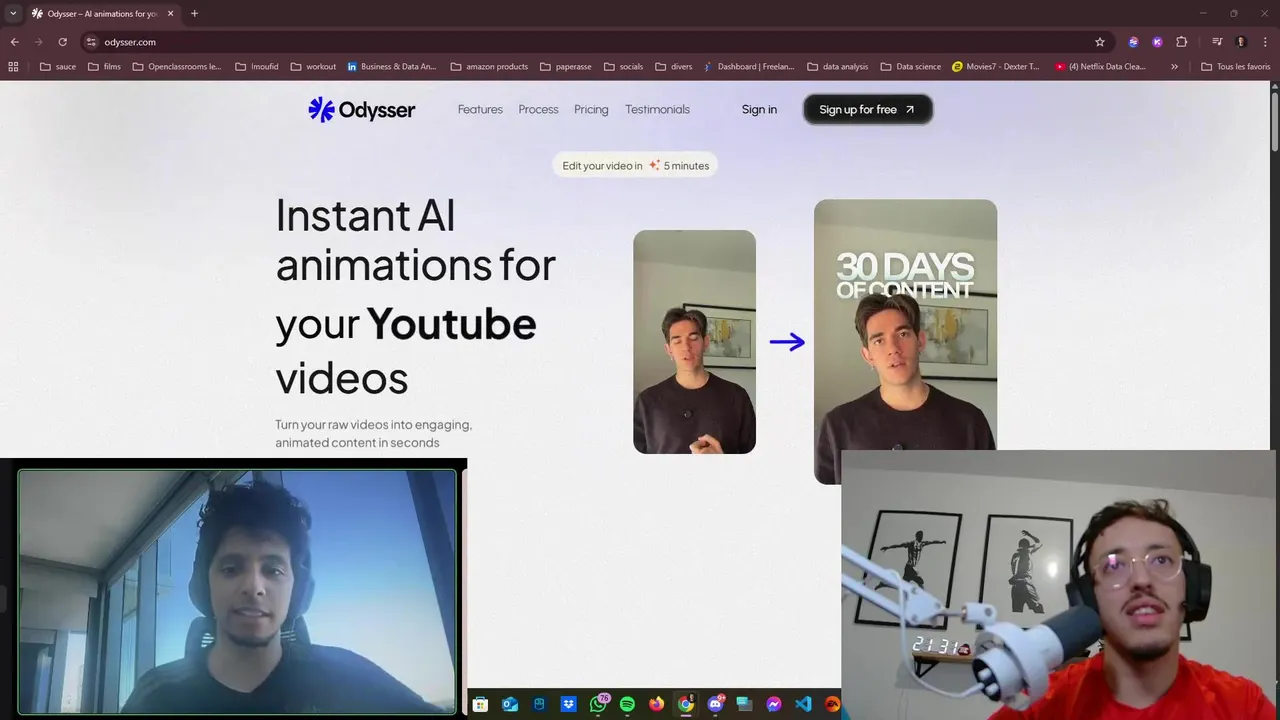
Task: Launch Firefox from the taskbar
Action: 656,704
